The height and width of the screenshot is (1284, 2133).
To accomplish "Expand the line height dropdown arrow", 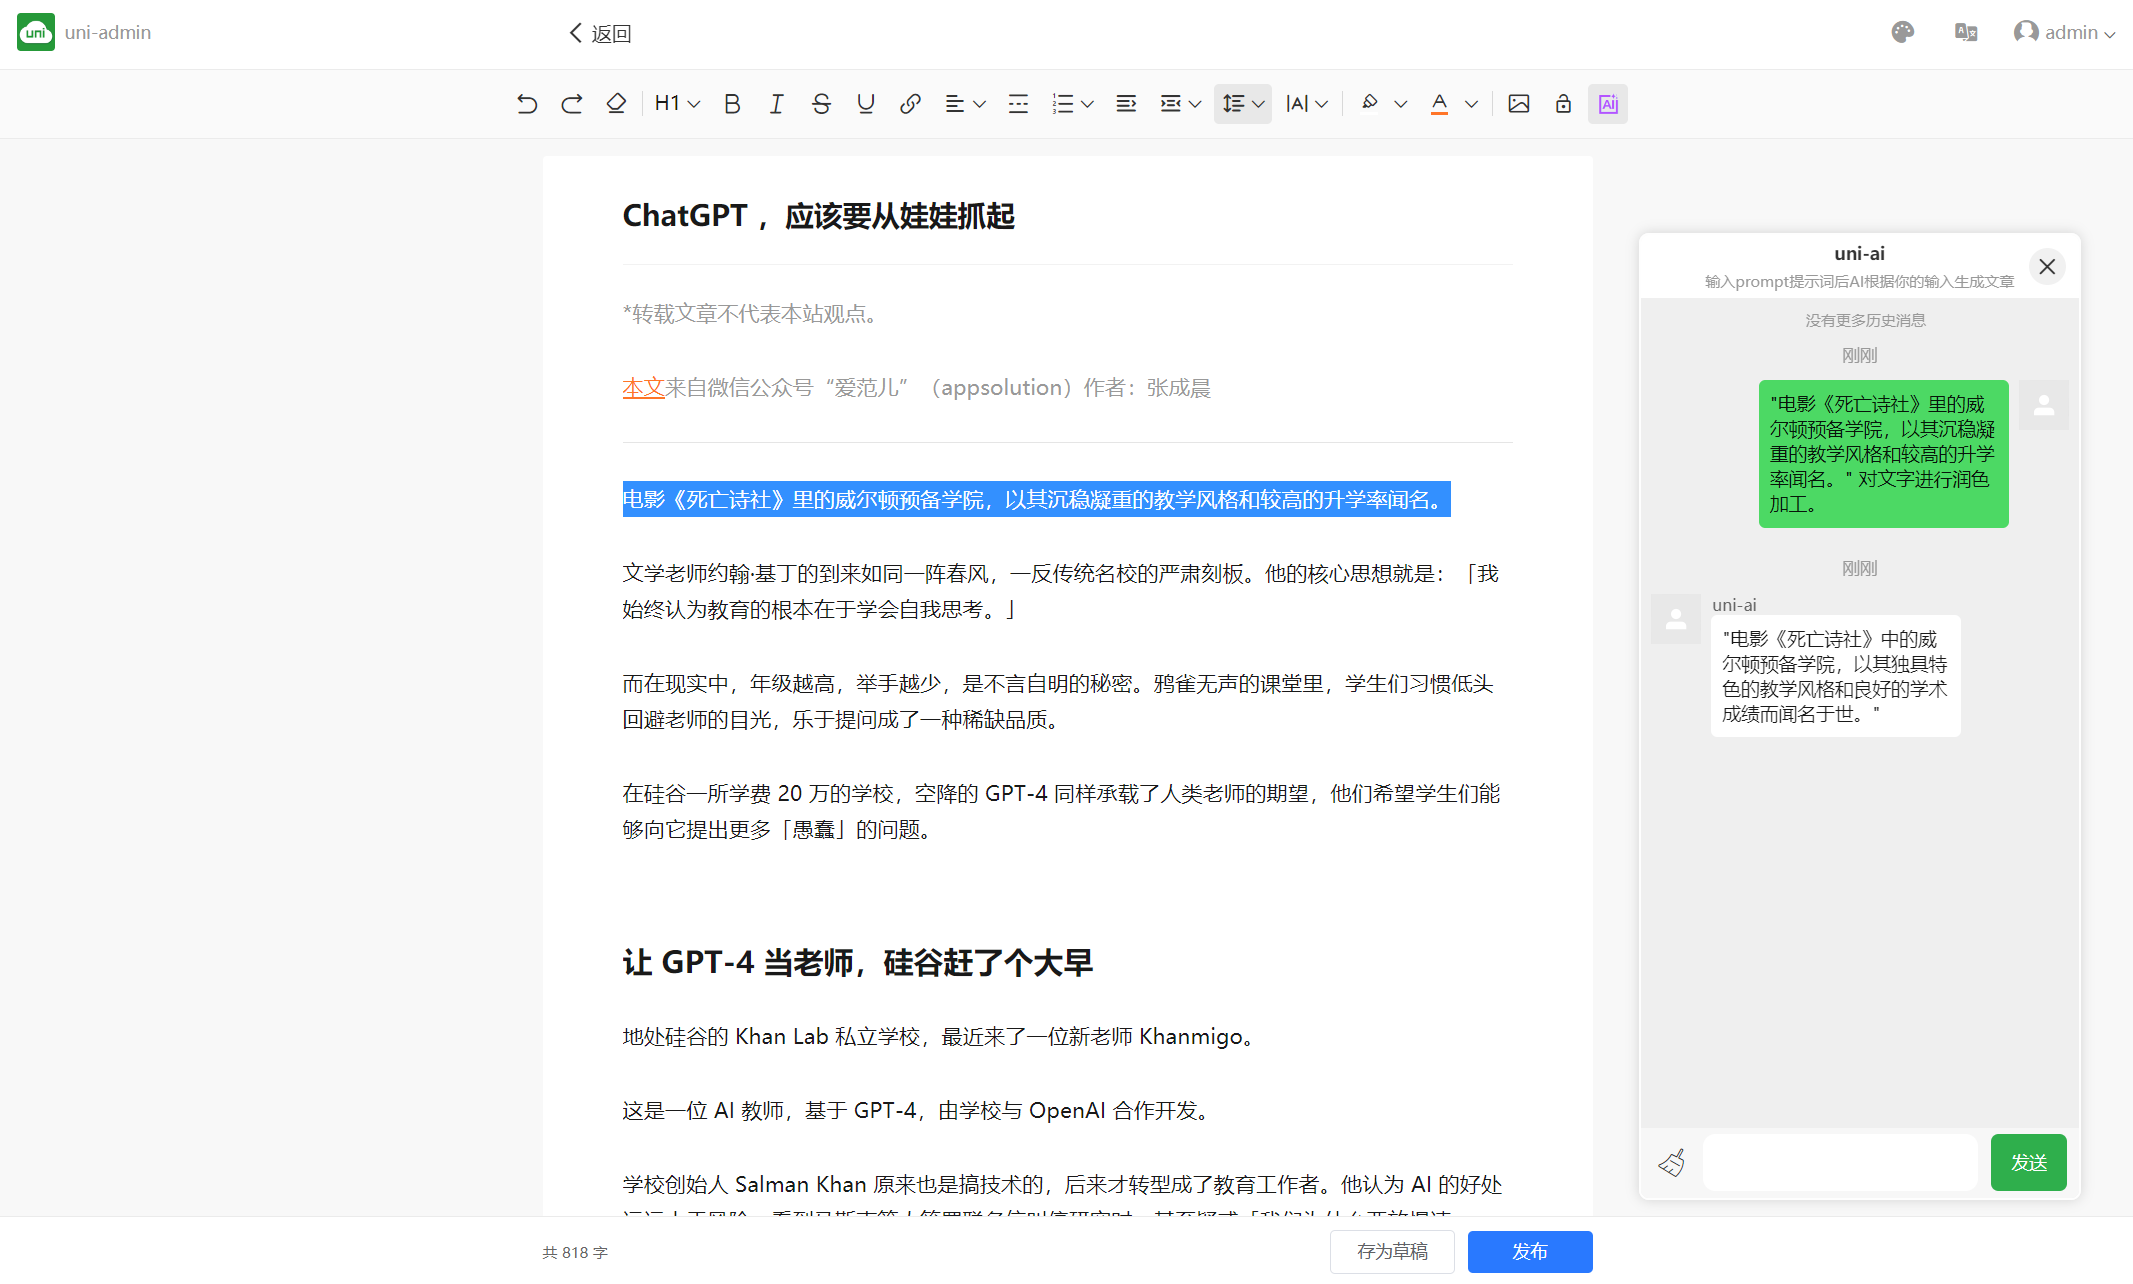I will click(x=1259, y=104).
